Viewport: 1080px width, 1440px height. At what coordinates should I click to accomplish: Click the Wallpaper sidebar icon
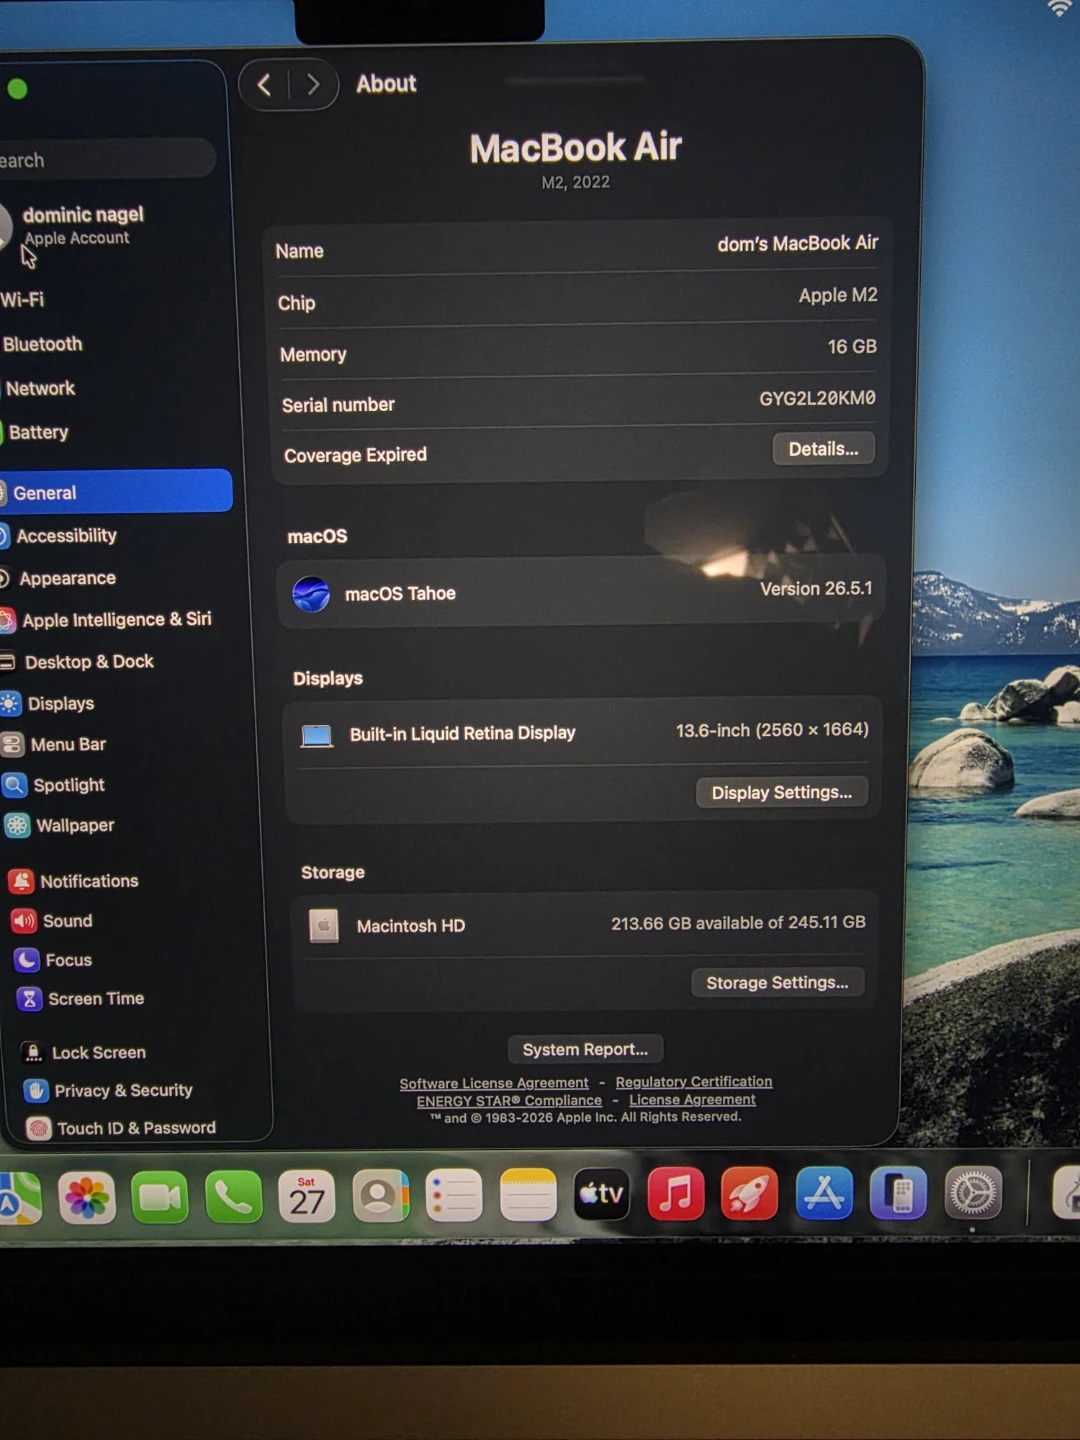[18, 825]
